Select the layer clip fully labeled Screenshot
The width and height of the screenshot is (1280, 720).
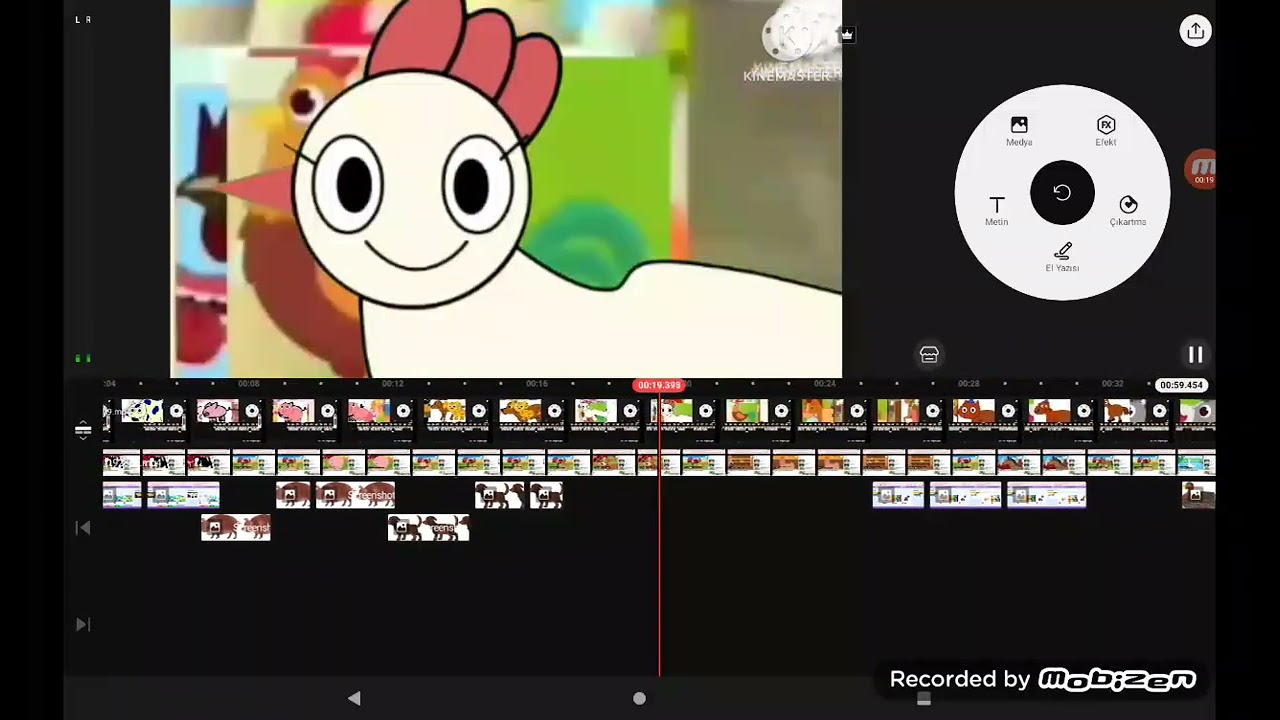(355, 495)
